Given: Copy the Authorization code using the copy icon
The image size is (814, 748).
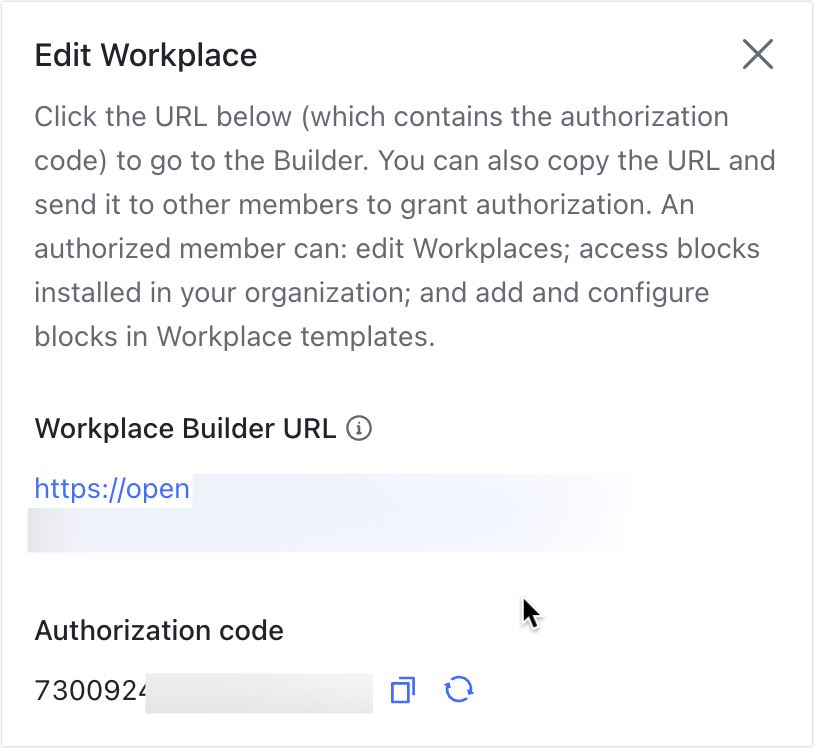Looking at the screenshot, I should (x=402, y=690).
